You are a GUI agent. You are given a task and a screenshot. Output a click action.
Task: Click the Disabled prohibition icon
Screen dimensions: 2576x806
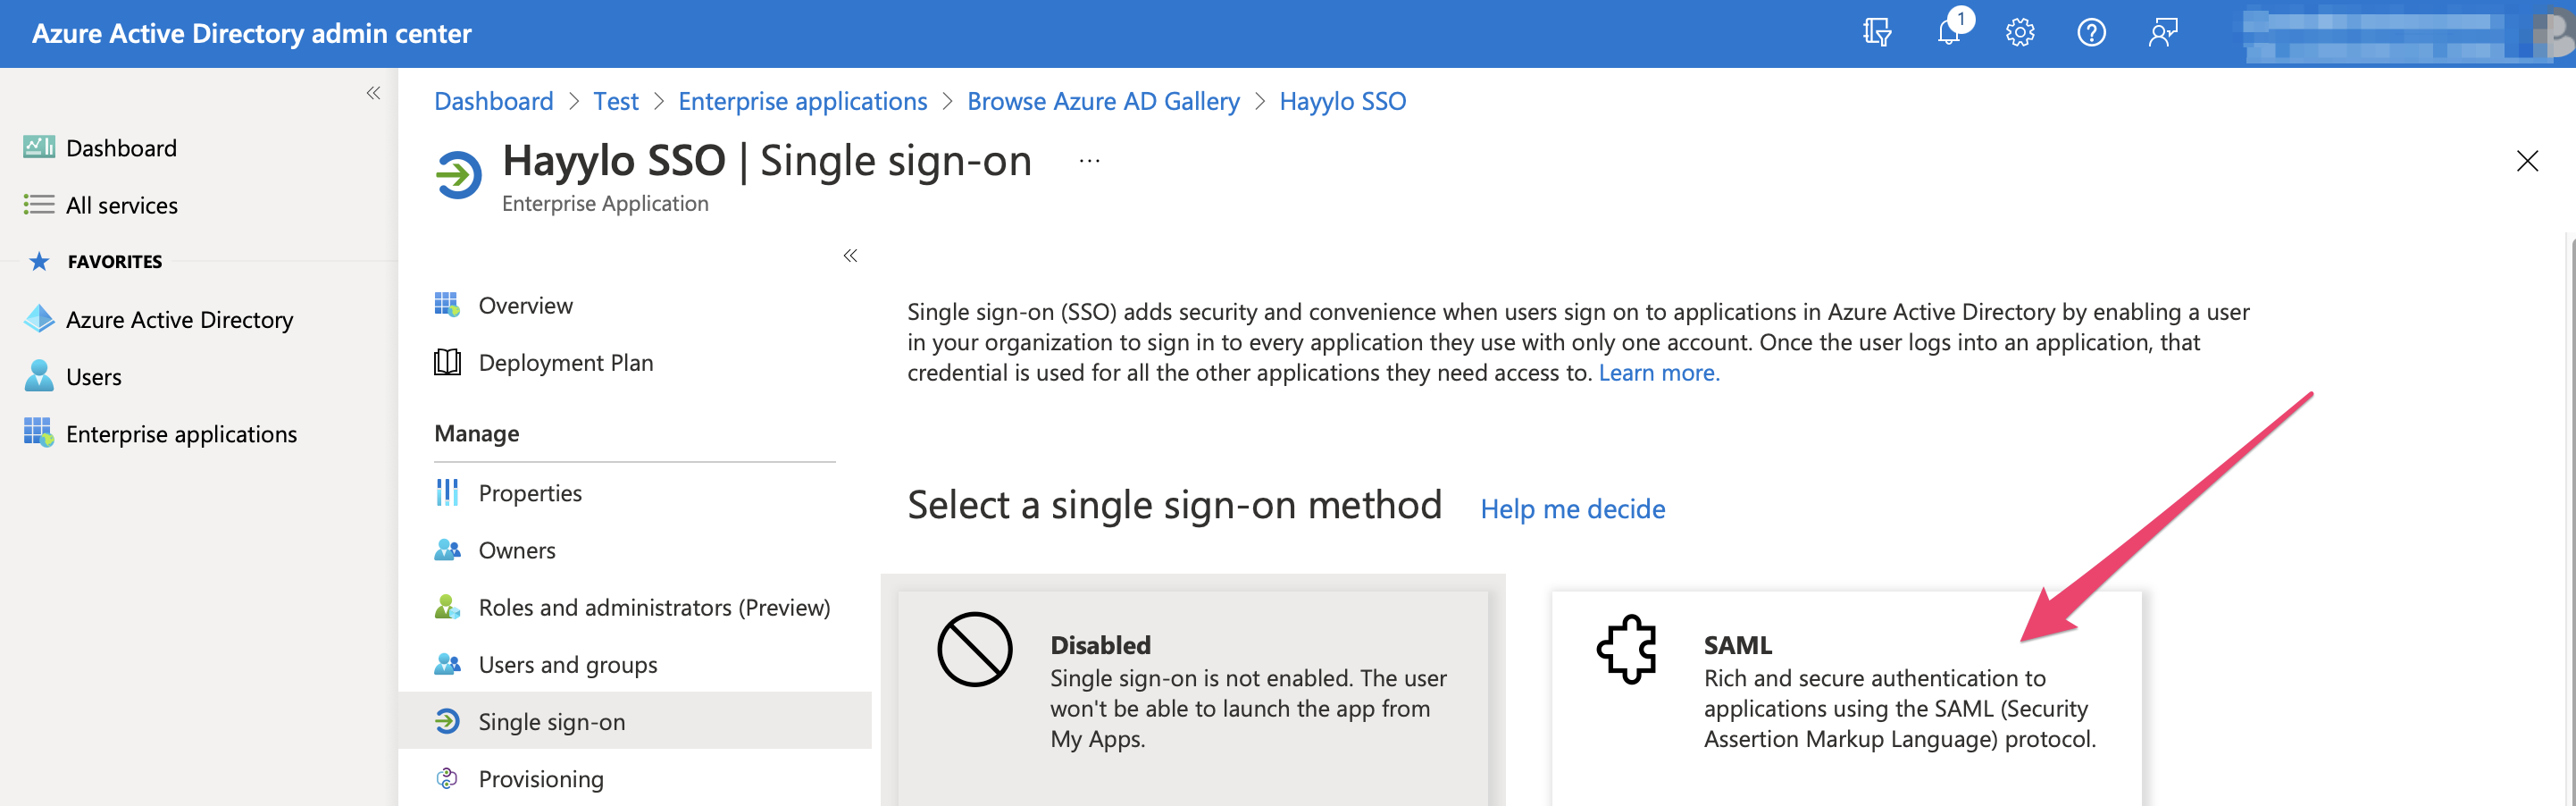(974, 649)
